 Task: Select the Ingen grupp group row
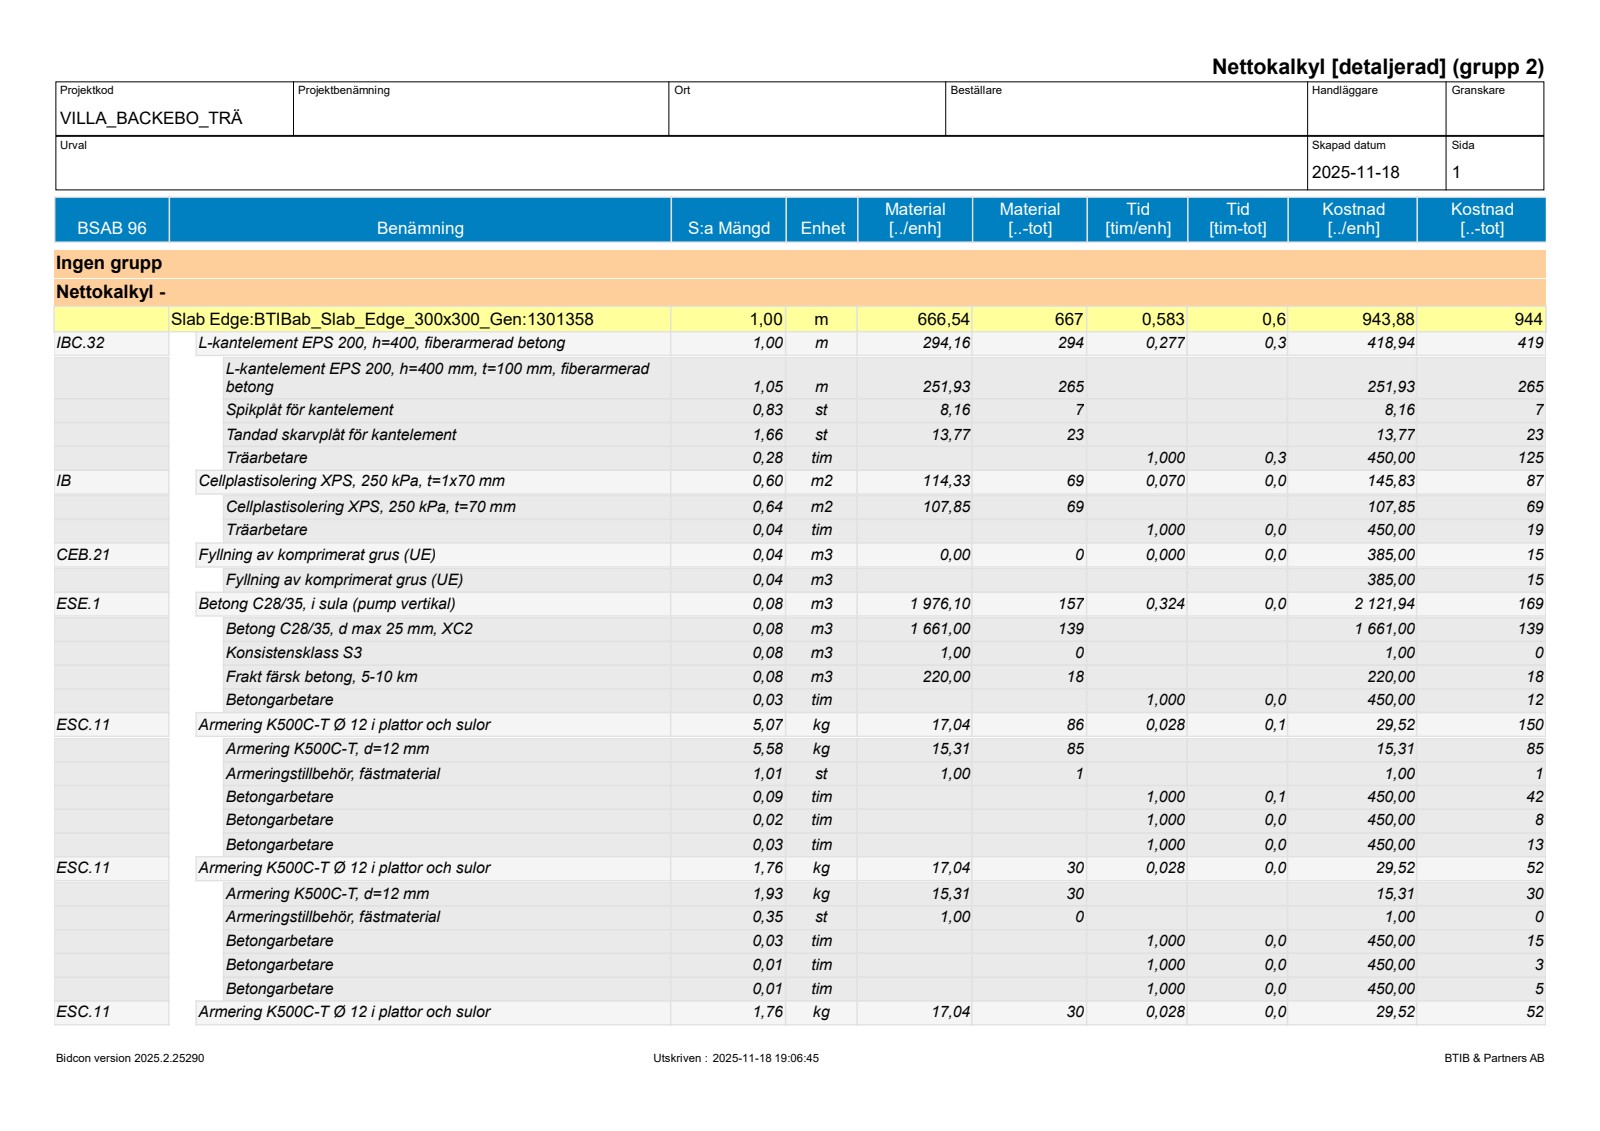109,263
